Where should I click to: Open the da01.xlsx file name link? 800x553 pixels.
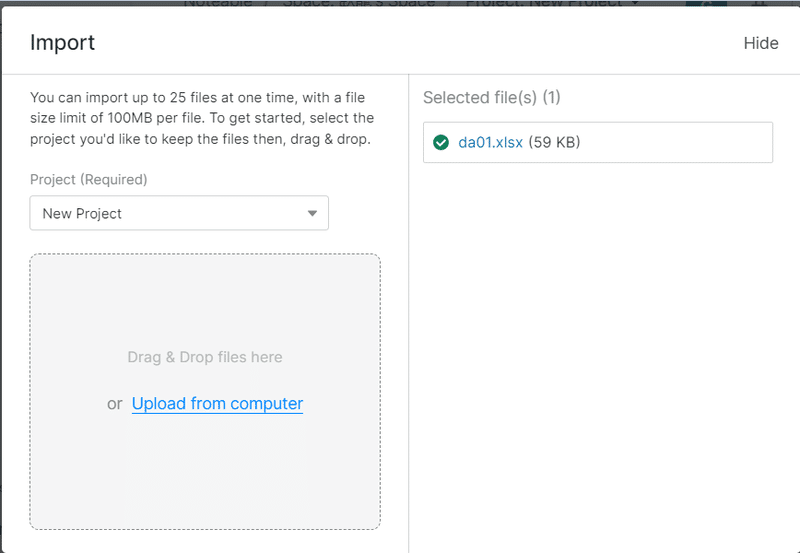[490, 143]
